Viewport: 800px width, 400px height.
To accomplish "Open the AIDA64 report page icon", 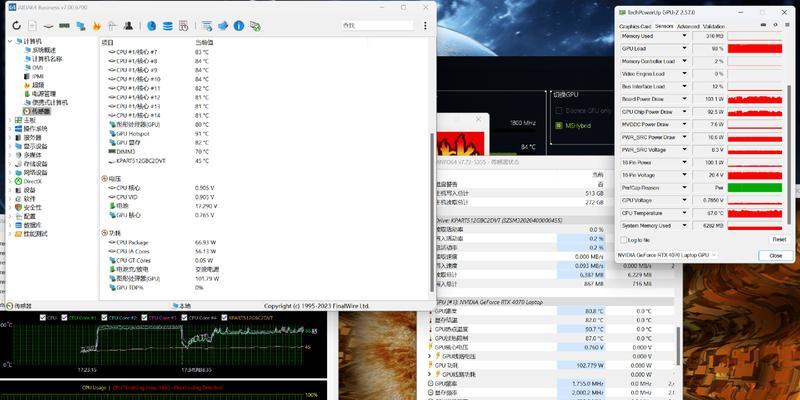I will 32,26.
